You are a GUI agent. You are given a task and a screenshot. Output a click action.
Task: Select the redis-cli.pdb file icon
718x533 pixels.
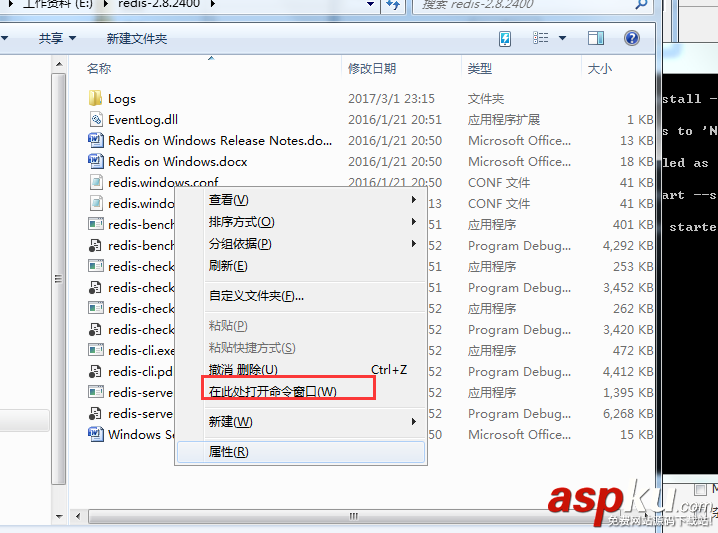click(x=95, y=371)
